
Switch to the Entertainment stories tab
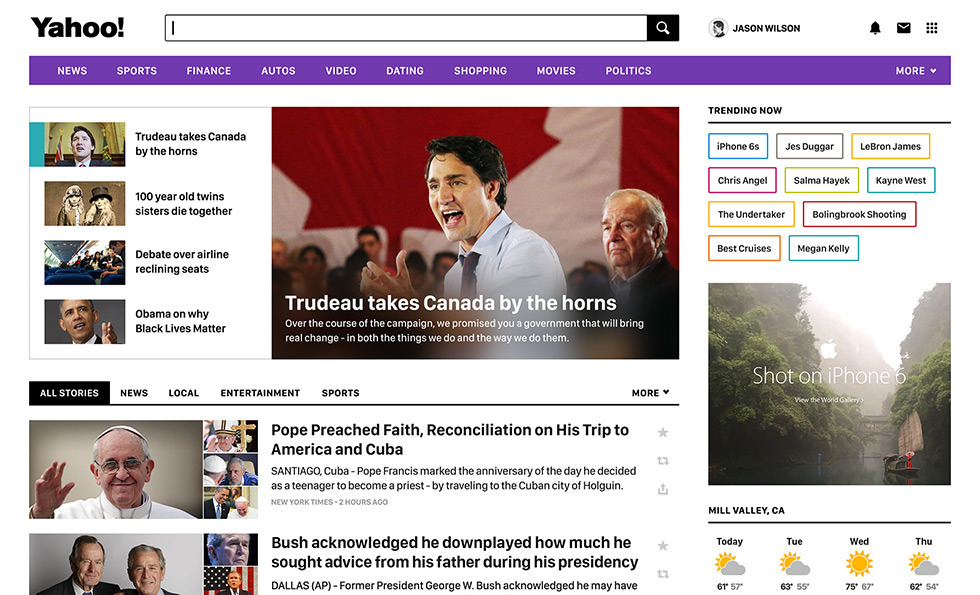pos(260,393)
